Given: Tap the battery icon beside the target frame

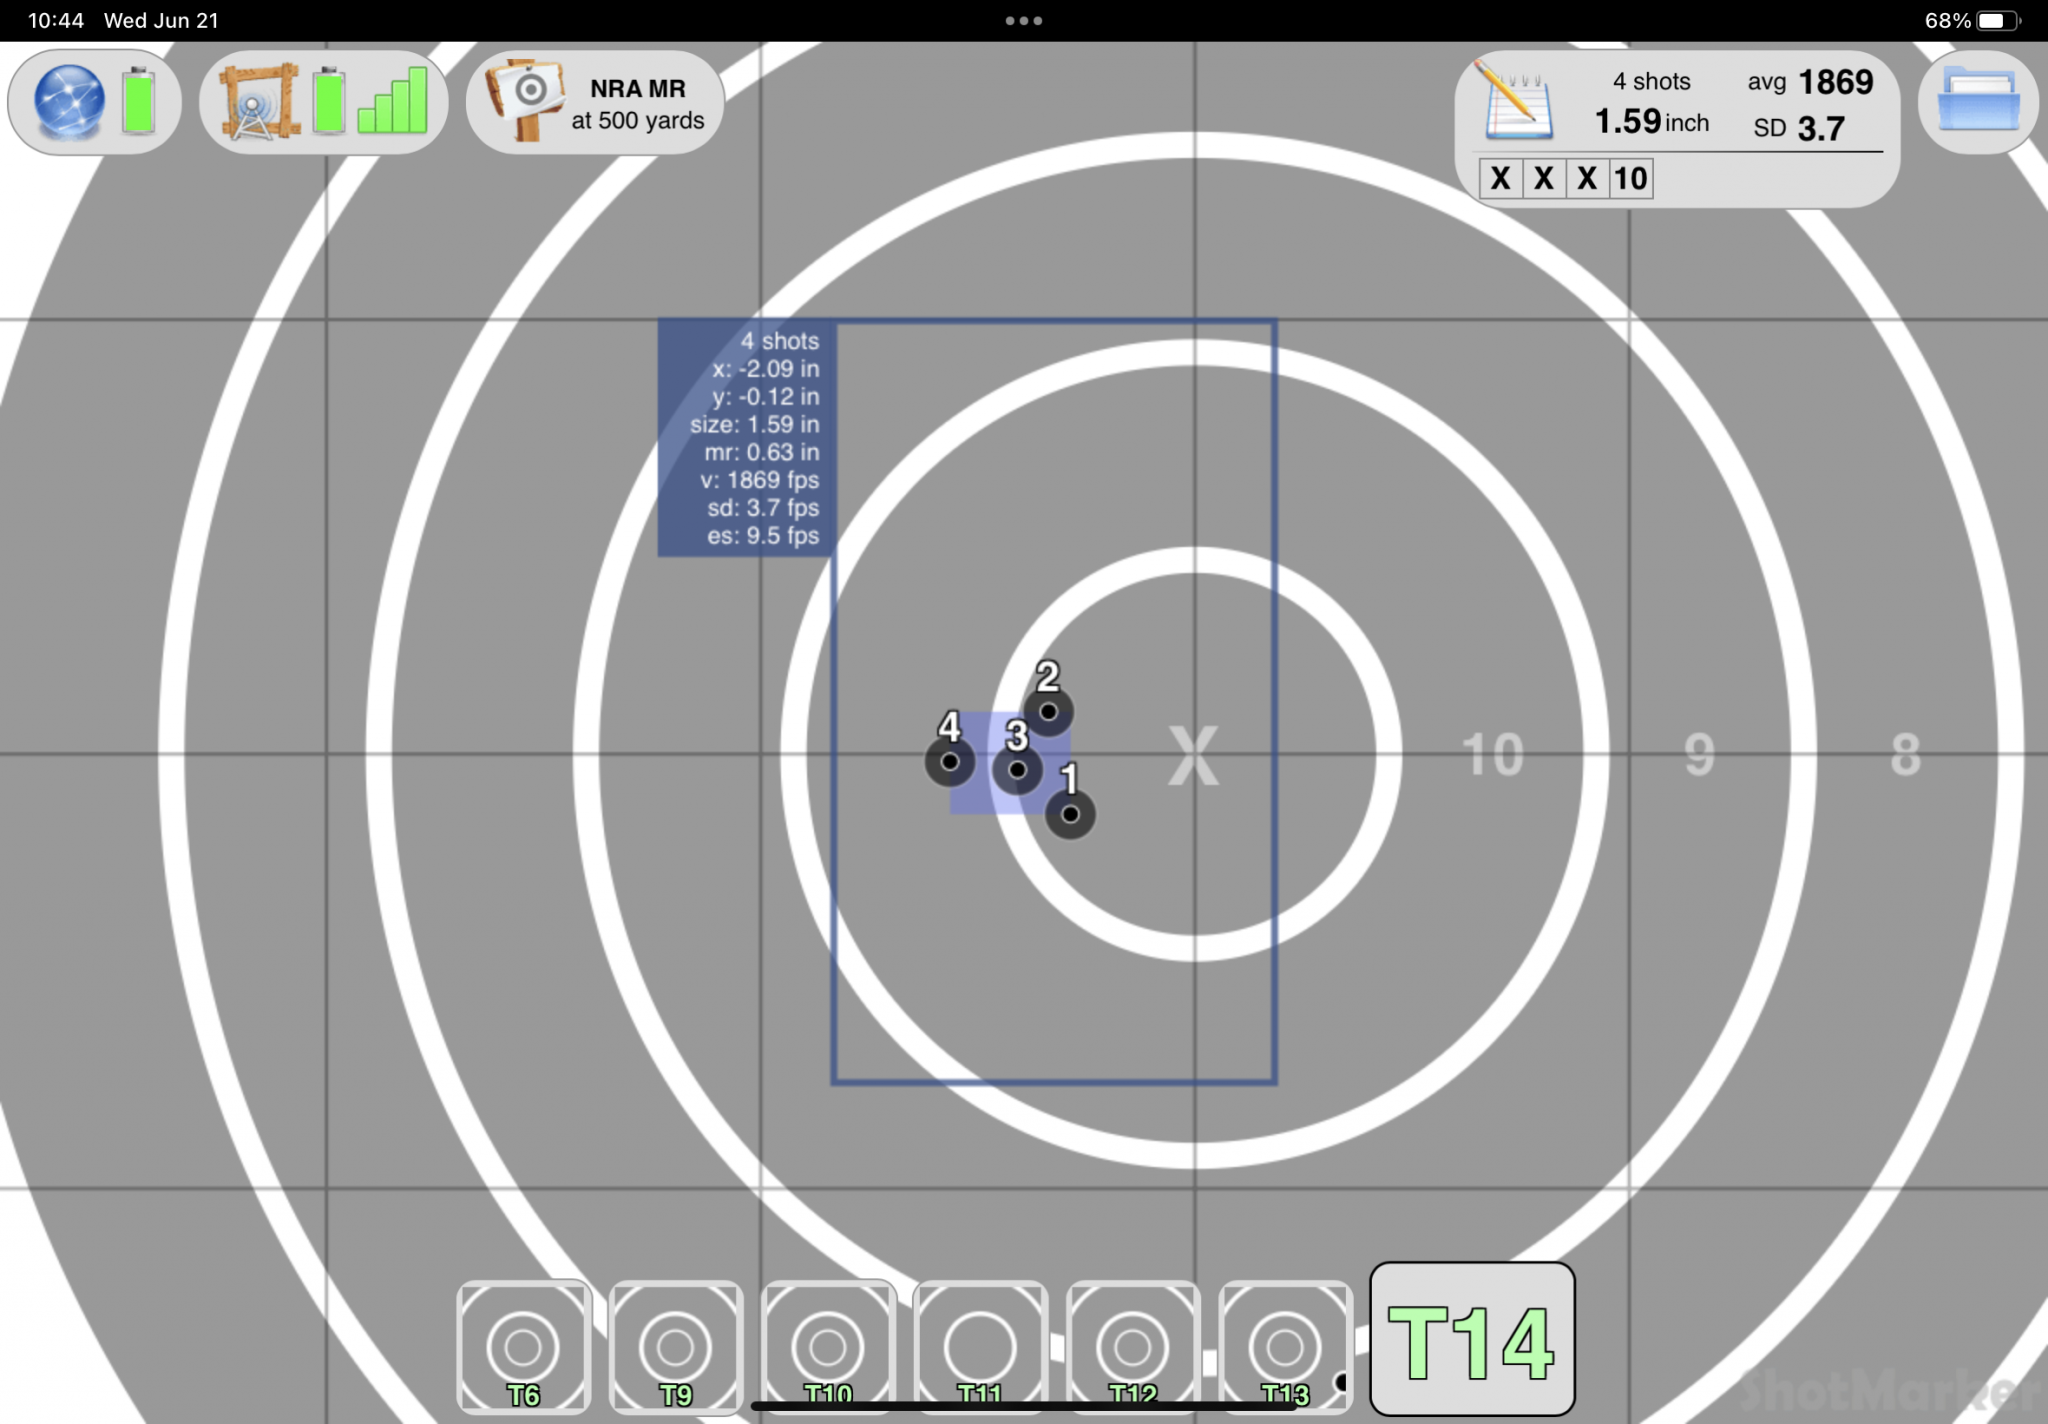Looking at the screenshot, I should 329,100.
